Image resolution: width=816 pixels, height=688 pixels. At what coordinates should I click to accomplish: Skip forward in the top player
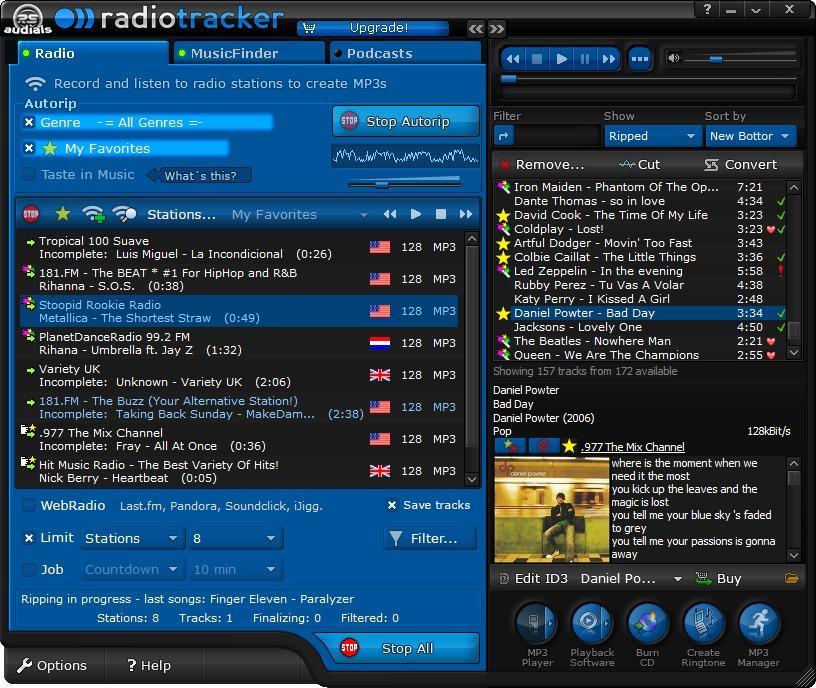tap(608, 59)
